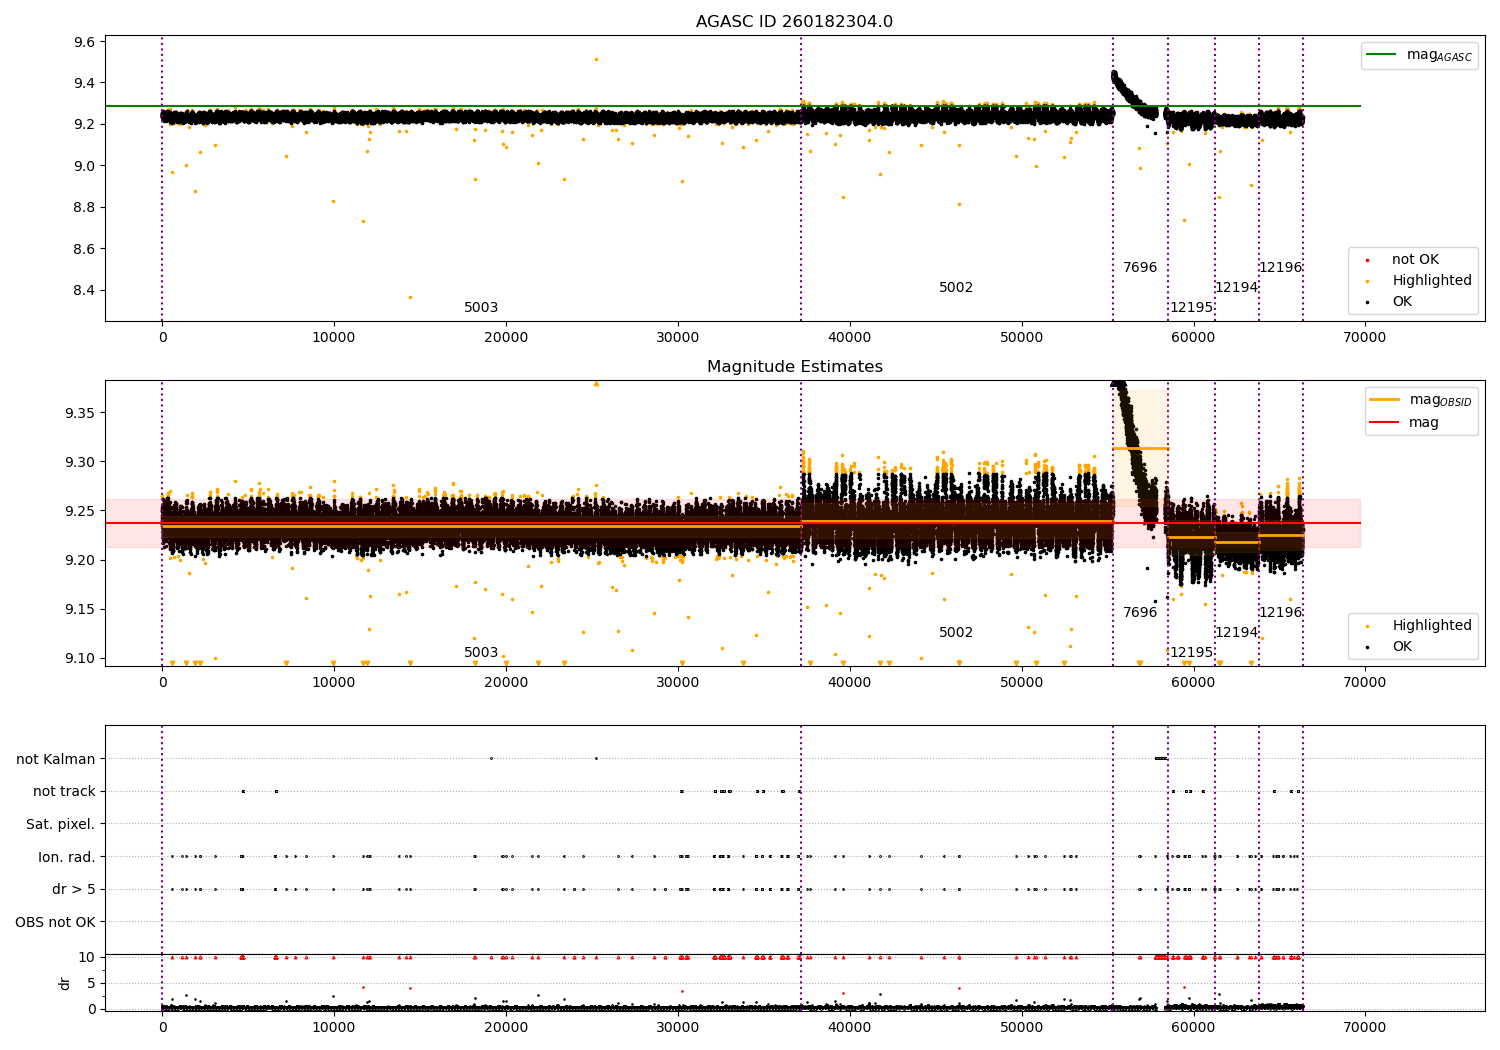Click obsid label 5003 in the AGASC ID plot

[481, 308]
